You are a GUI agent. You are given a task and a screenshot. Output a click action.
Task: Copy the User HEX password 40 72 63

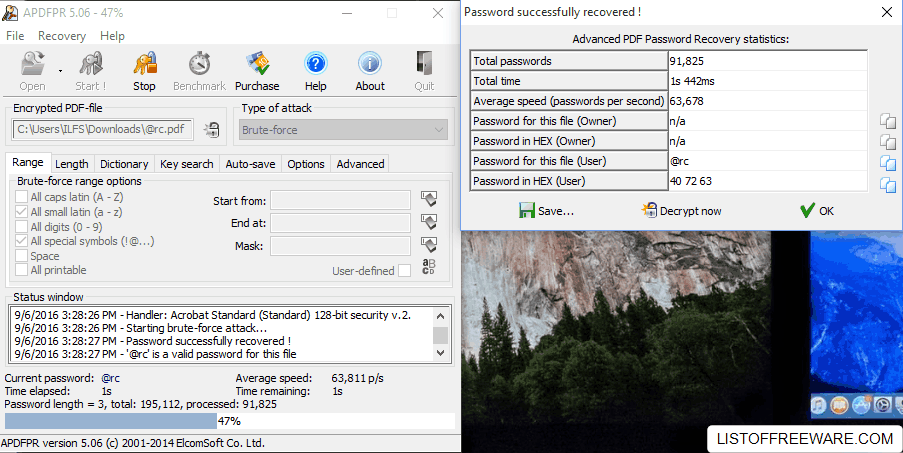point(887,184)
